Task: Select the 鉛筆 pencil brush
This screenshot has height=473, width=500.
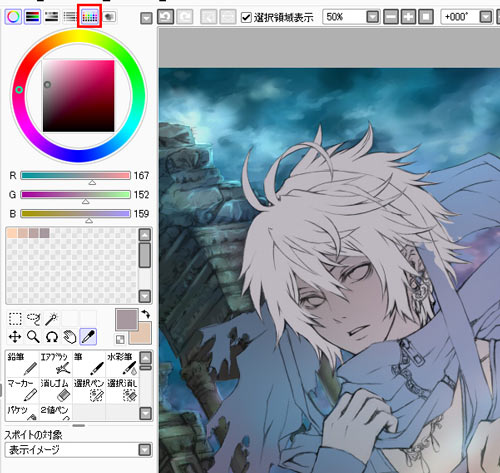Action: pos(23,363)
